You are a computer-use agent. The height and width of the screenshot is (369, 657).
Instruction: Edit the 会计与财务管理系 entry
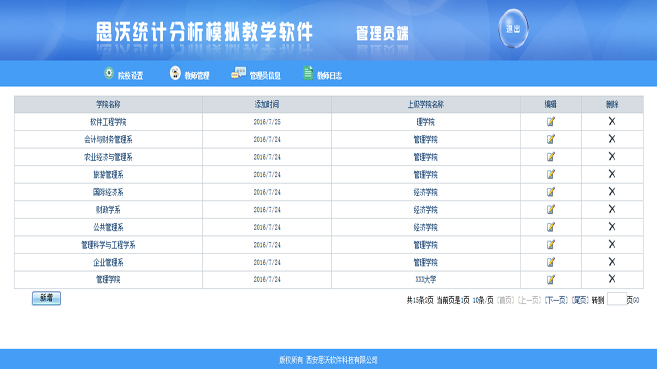pos(551,139)
